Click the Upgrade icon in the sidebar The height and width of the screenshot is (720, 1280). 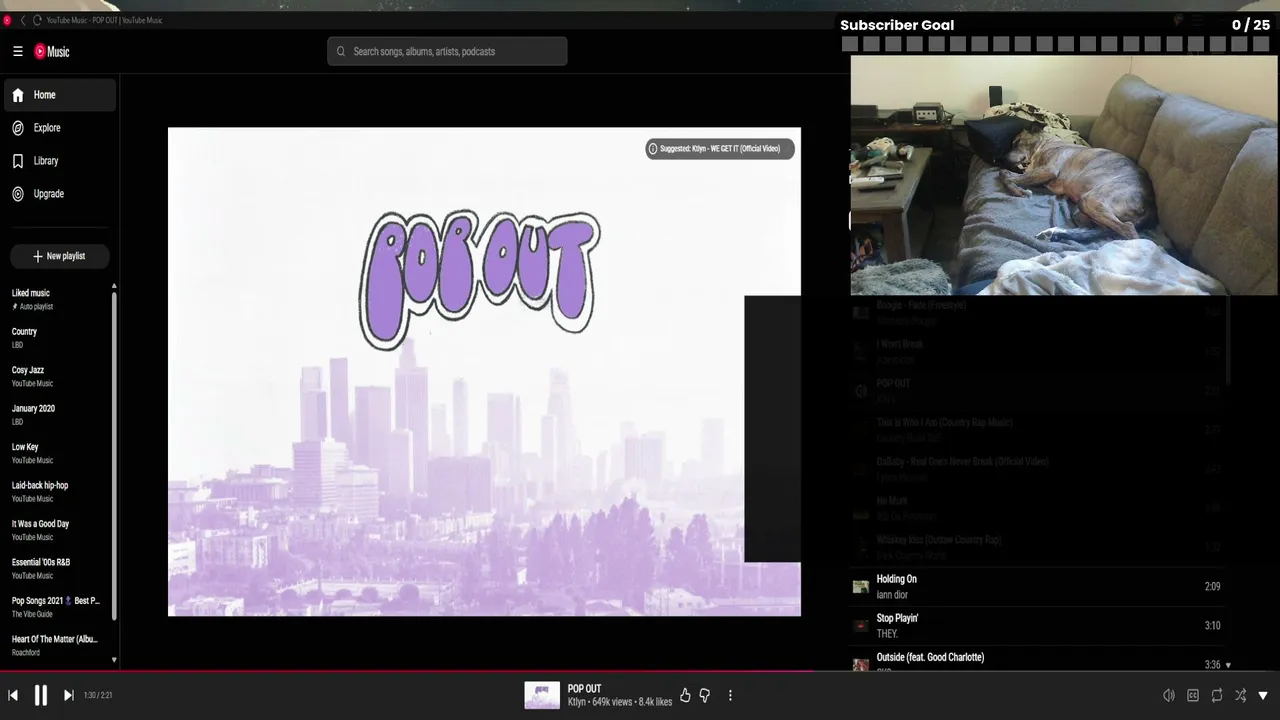pyautogui.click(x=18, y=194)
